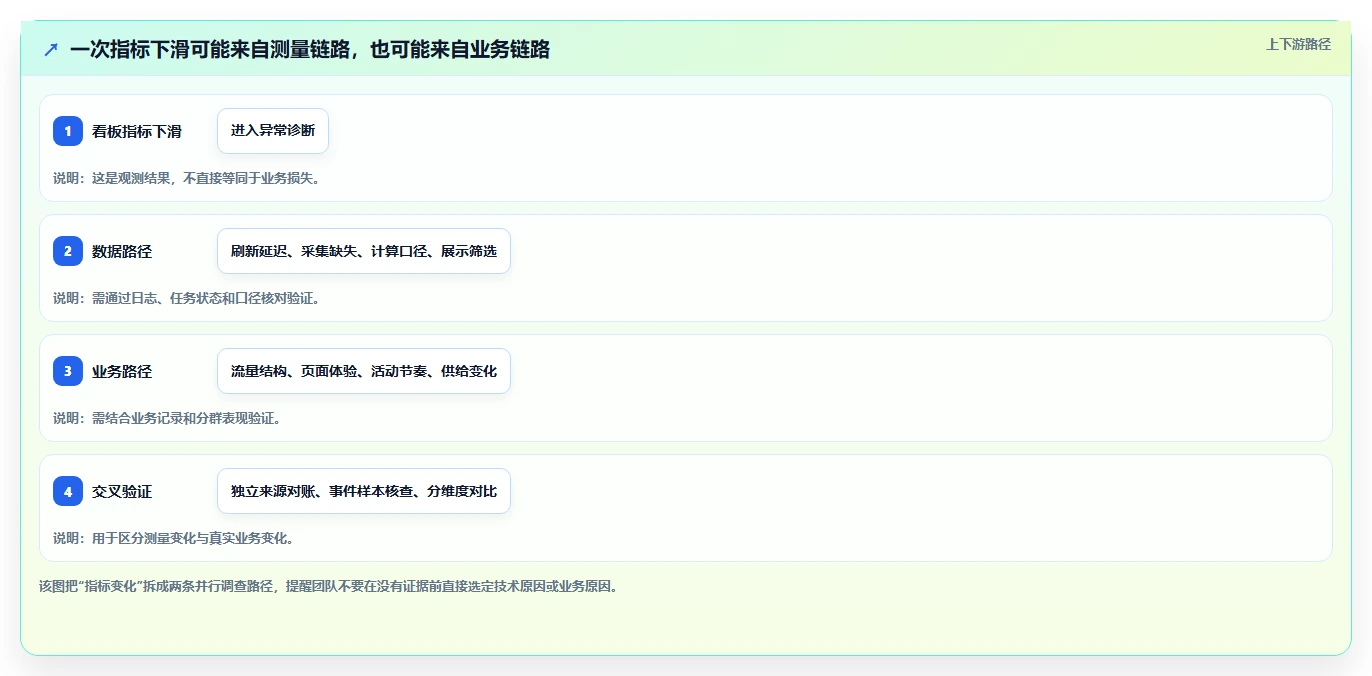Click the note 用于区分测量变化与真实业务变化
1372x676 pixels.
[173, 538]
